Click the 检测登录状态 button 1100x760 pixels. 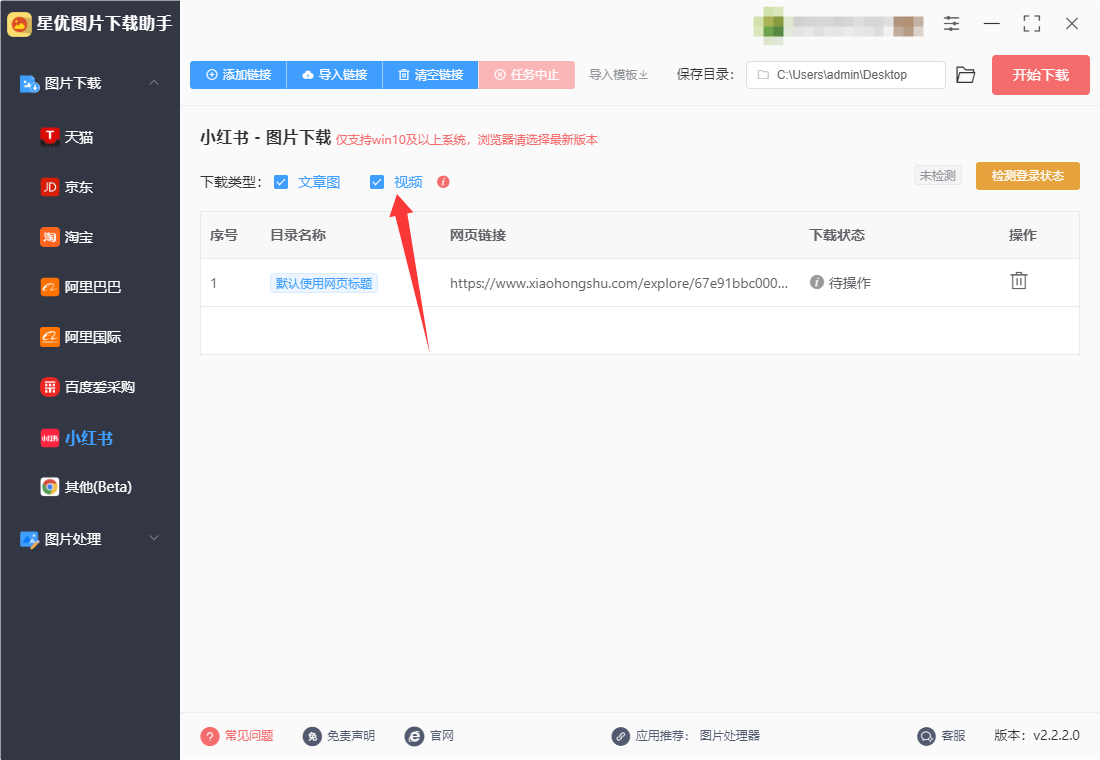coord(1028,176)
